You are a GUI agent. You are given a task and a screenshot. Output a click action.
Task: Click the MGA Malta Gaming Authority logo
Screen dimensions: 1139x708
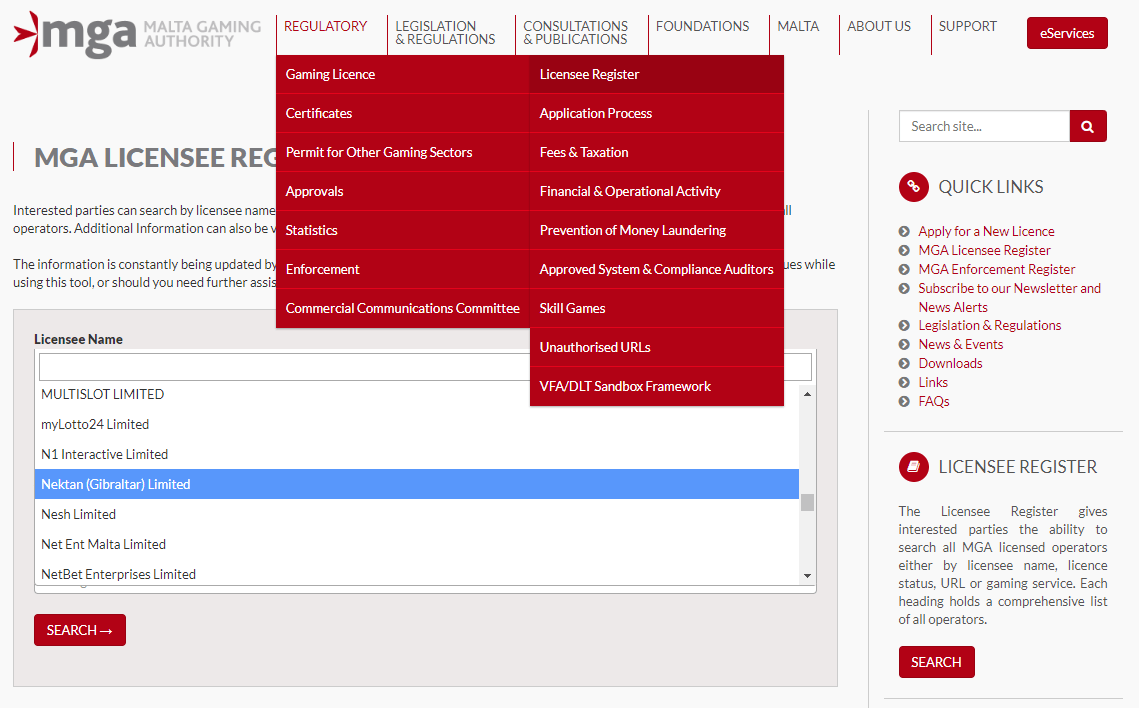click(137, 33)
